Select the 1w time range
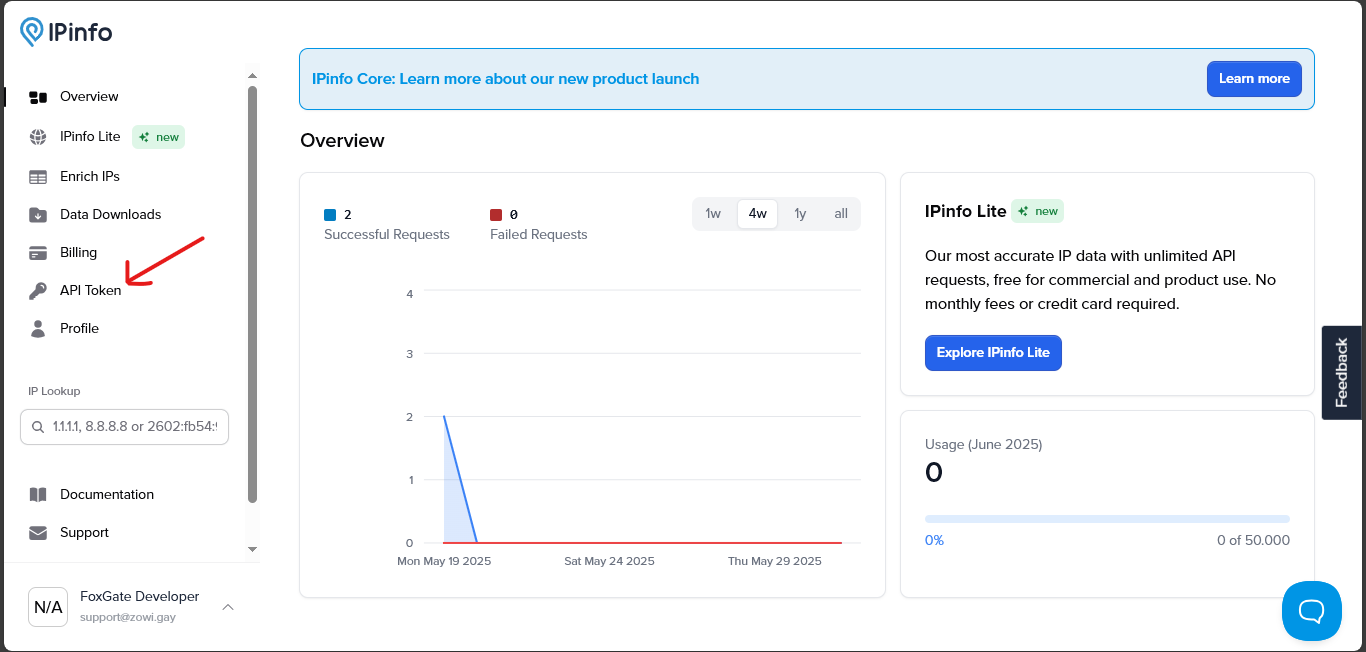1366x652 pixels. [x=713, y=214]
